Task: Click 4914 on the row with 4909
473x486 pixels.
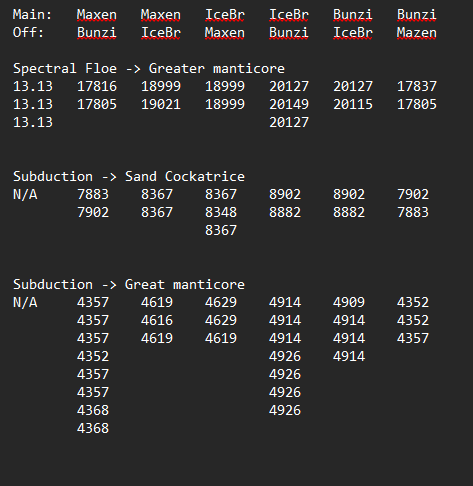Action: point(285,303)
